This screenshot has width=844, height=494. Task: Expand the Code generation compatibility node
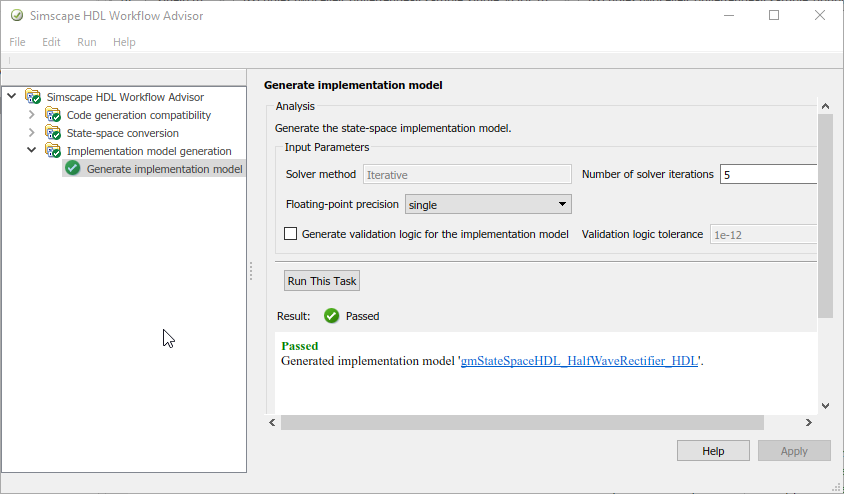coord(31,115)
